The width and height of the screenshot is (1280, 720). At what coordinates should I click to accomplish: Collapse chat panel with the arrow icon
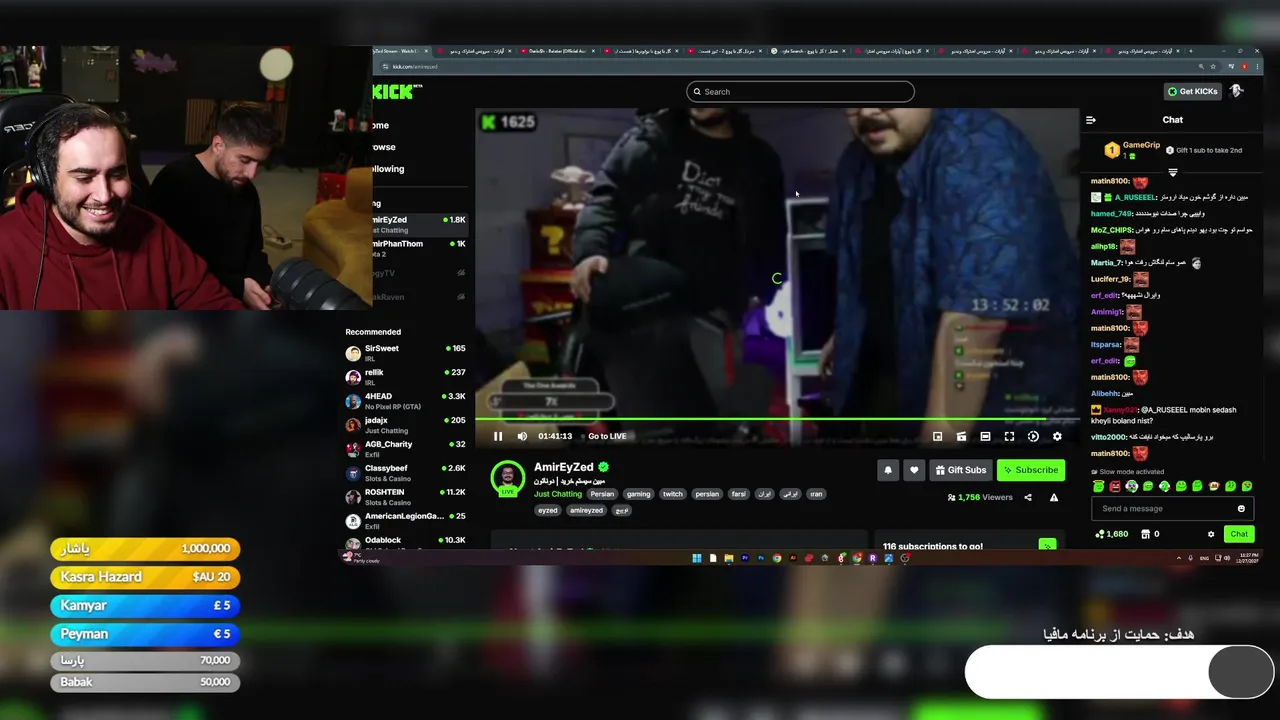click(1091, 120)
